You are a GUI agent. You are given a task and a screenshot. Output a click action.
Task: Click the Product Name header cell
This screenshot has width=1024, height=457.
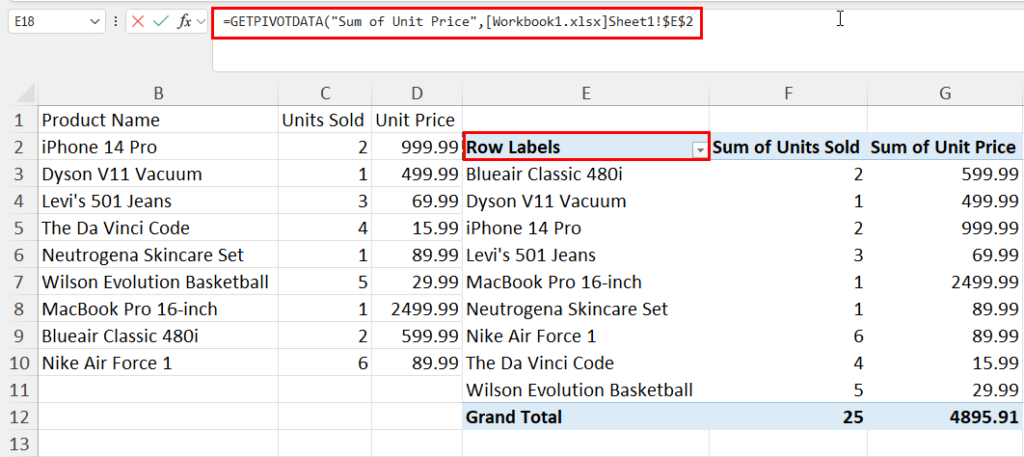click(x=158, y=120)
